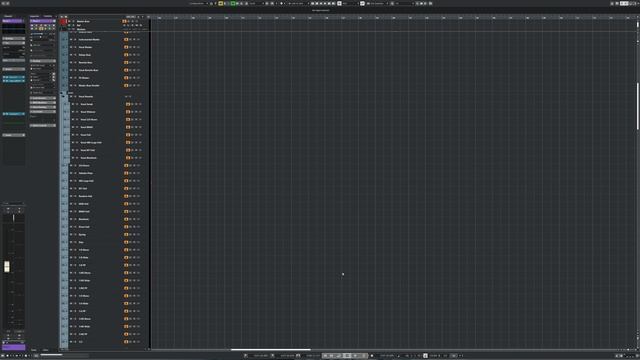Click the channel pan control above the fader
The width and height of the screenshot is (640, 360).
[13, 218]
